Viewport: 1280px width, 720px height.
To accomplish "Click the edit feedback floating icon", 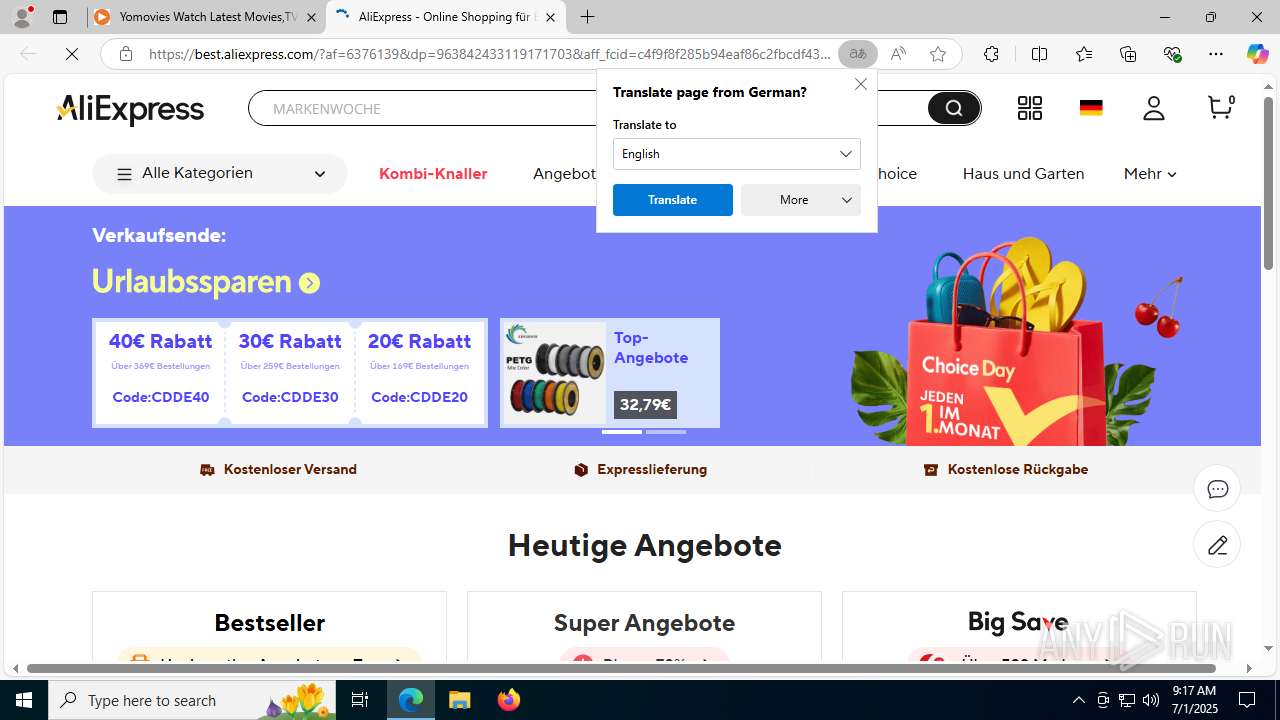I will (1217, 545).
